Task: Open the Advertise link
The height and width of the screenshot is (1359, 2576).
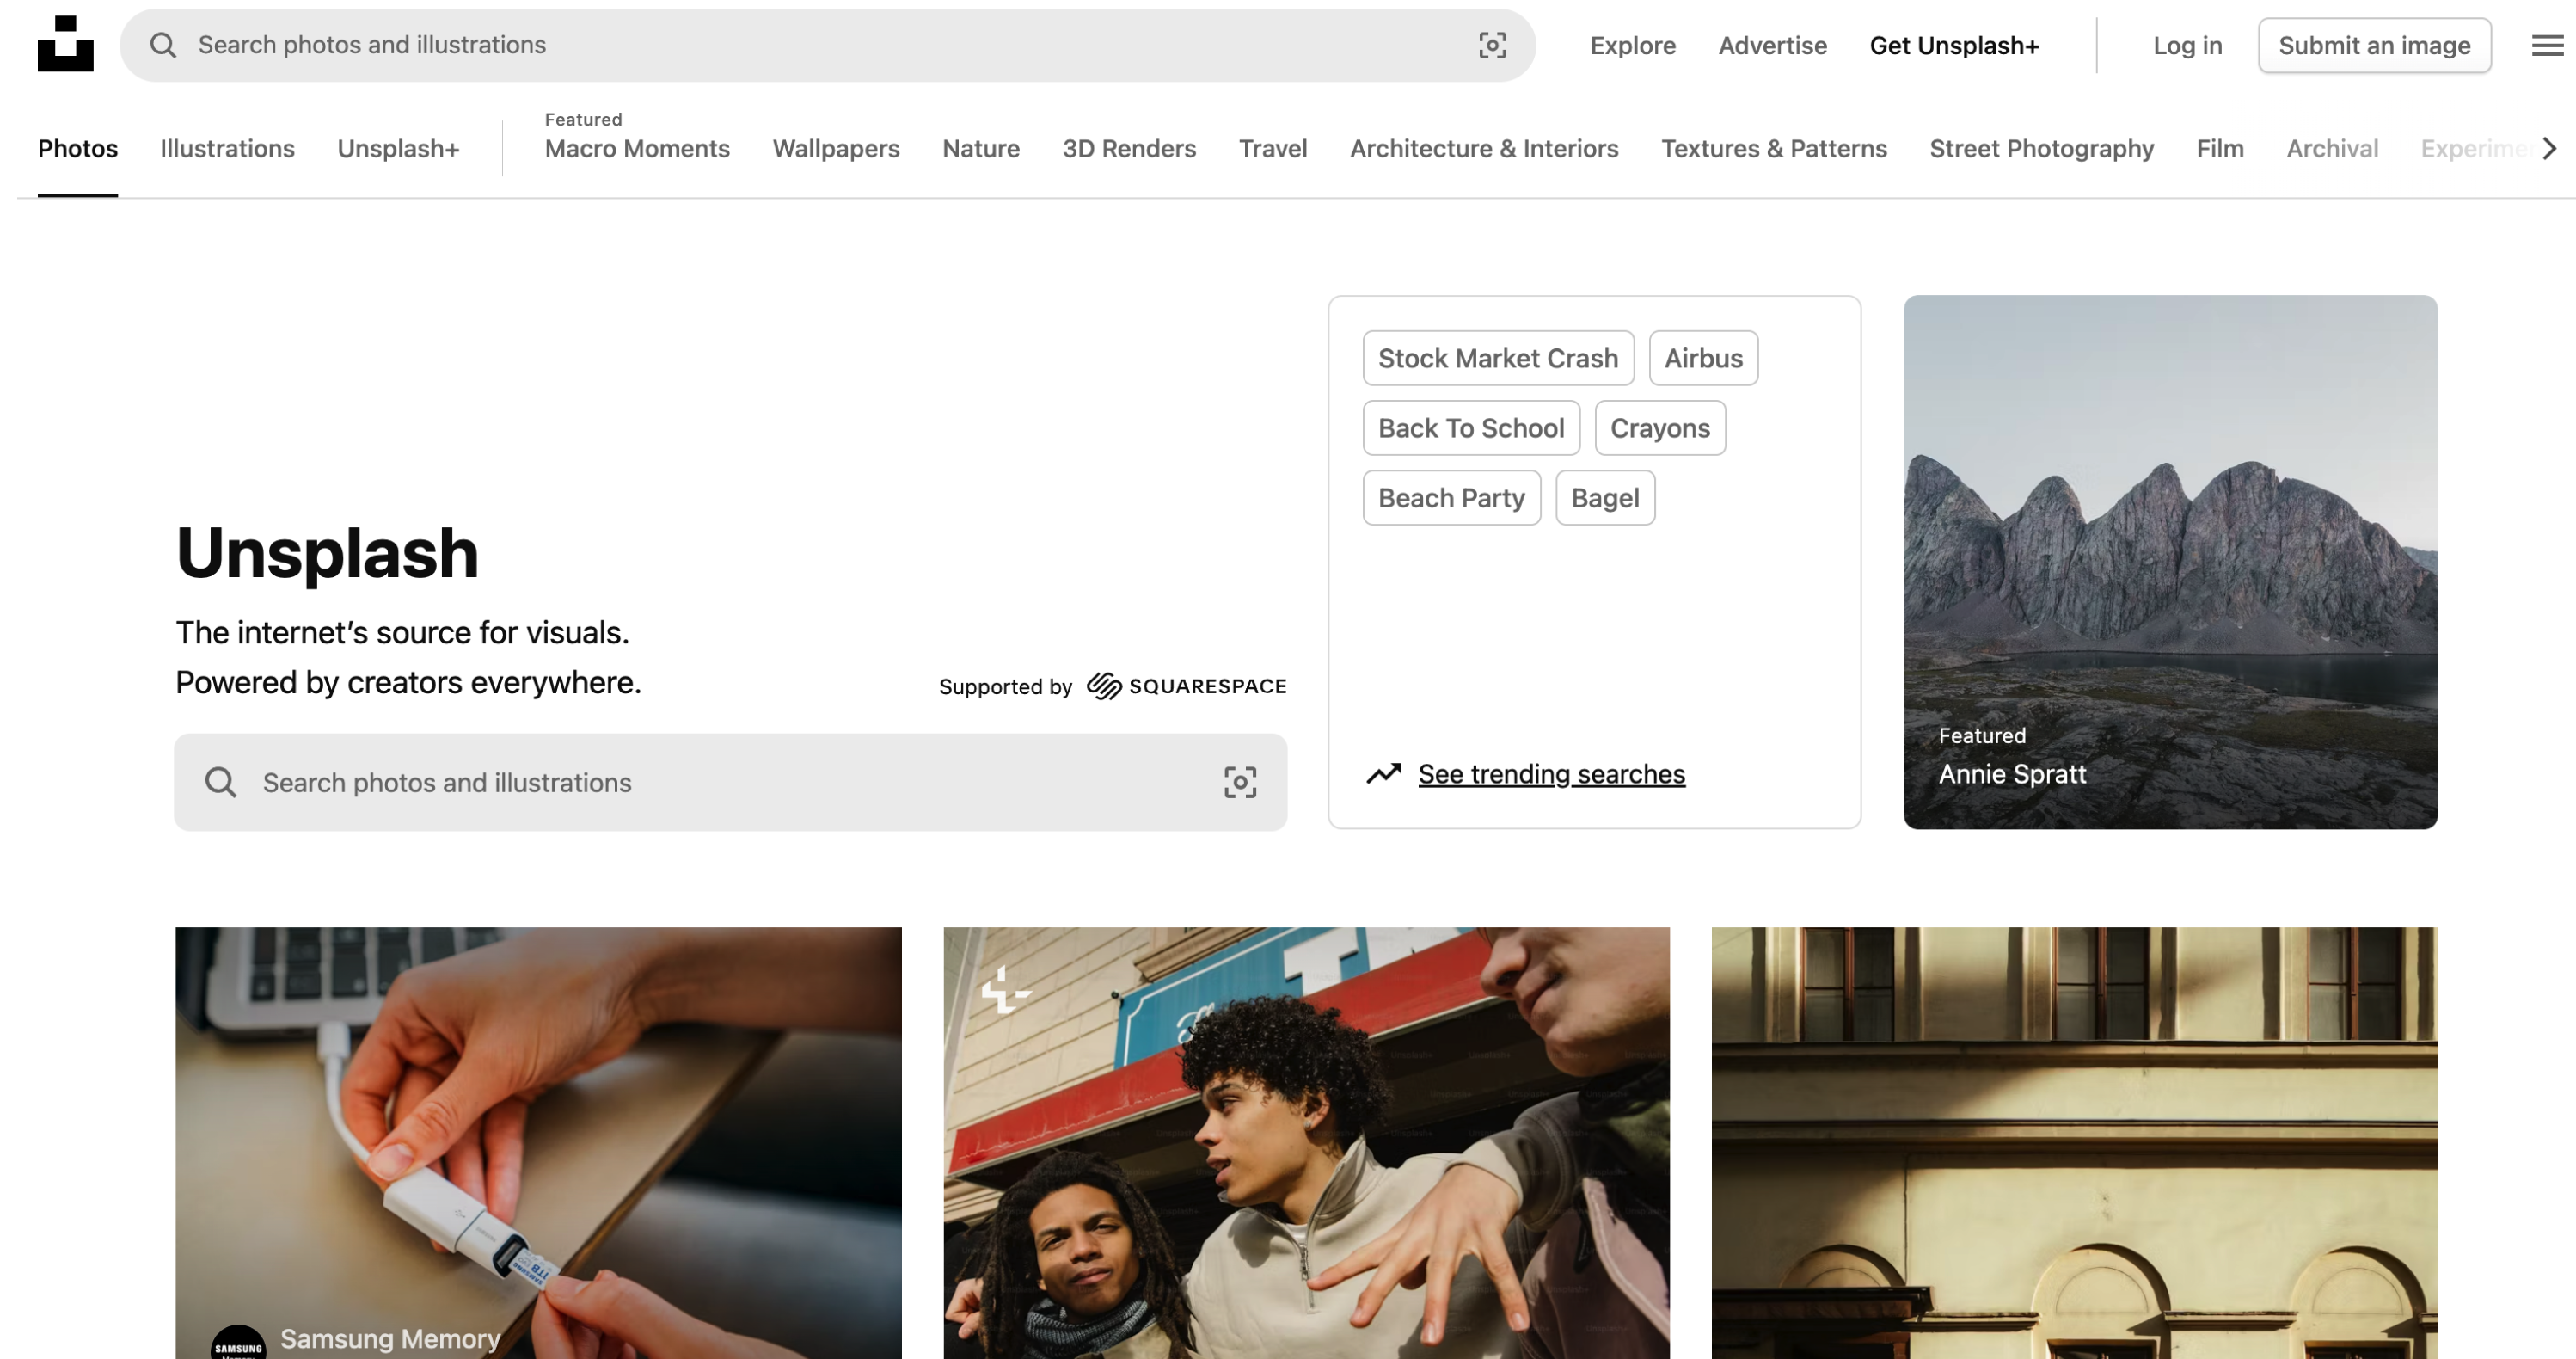Action: (1772, 45)
